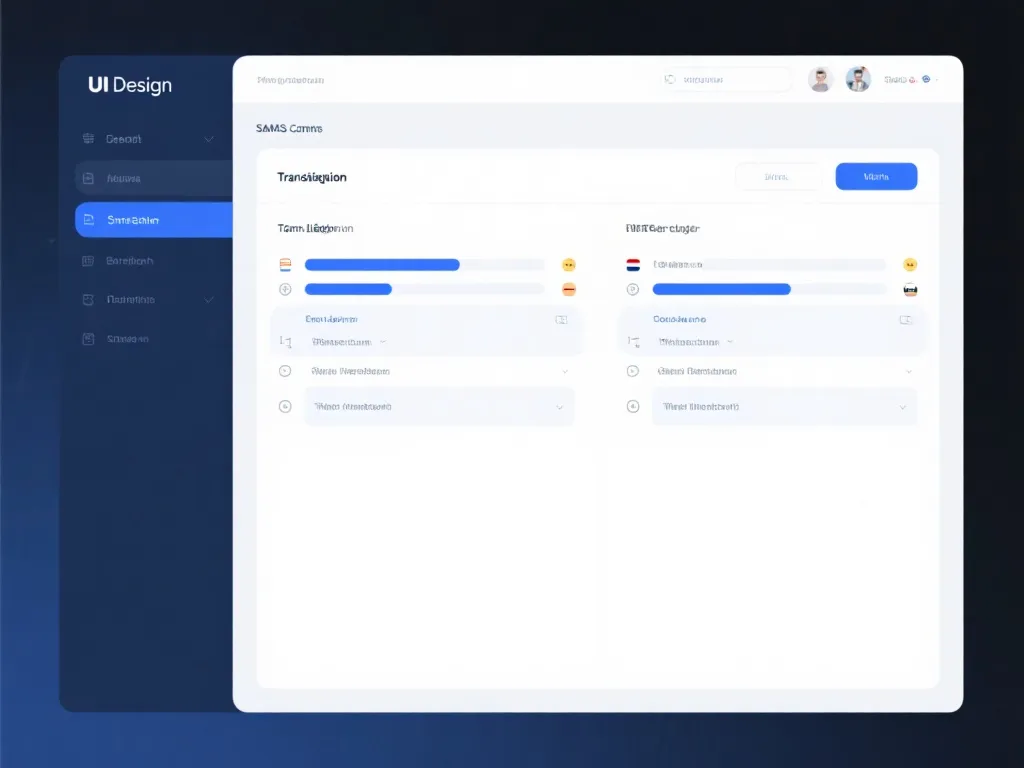Click the SAMS page heading
The image size is (1024, 768).
point(289,128)
